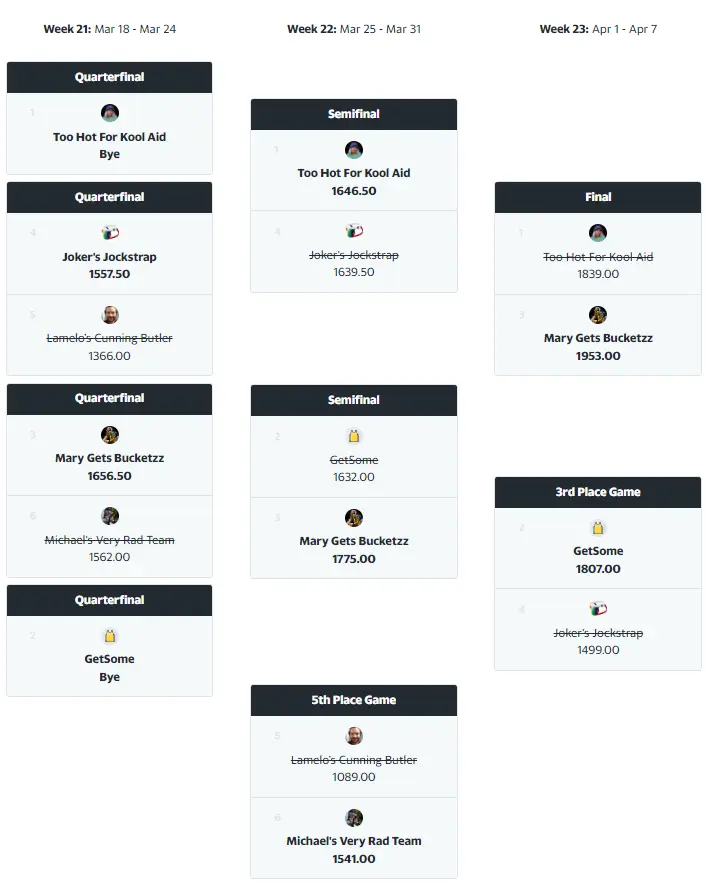The width and height of the screenshot is (706, 883).
Task: Open Michael's Very Rad Team link in the Quarterfinal
Action: pyautogui.click(x=110, y=540)
